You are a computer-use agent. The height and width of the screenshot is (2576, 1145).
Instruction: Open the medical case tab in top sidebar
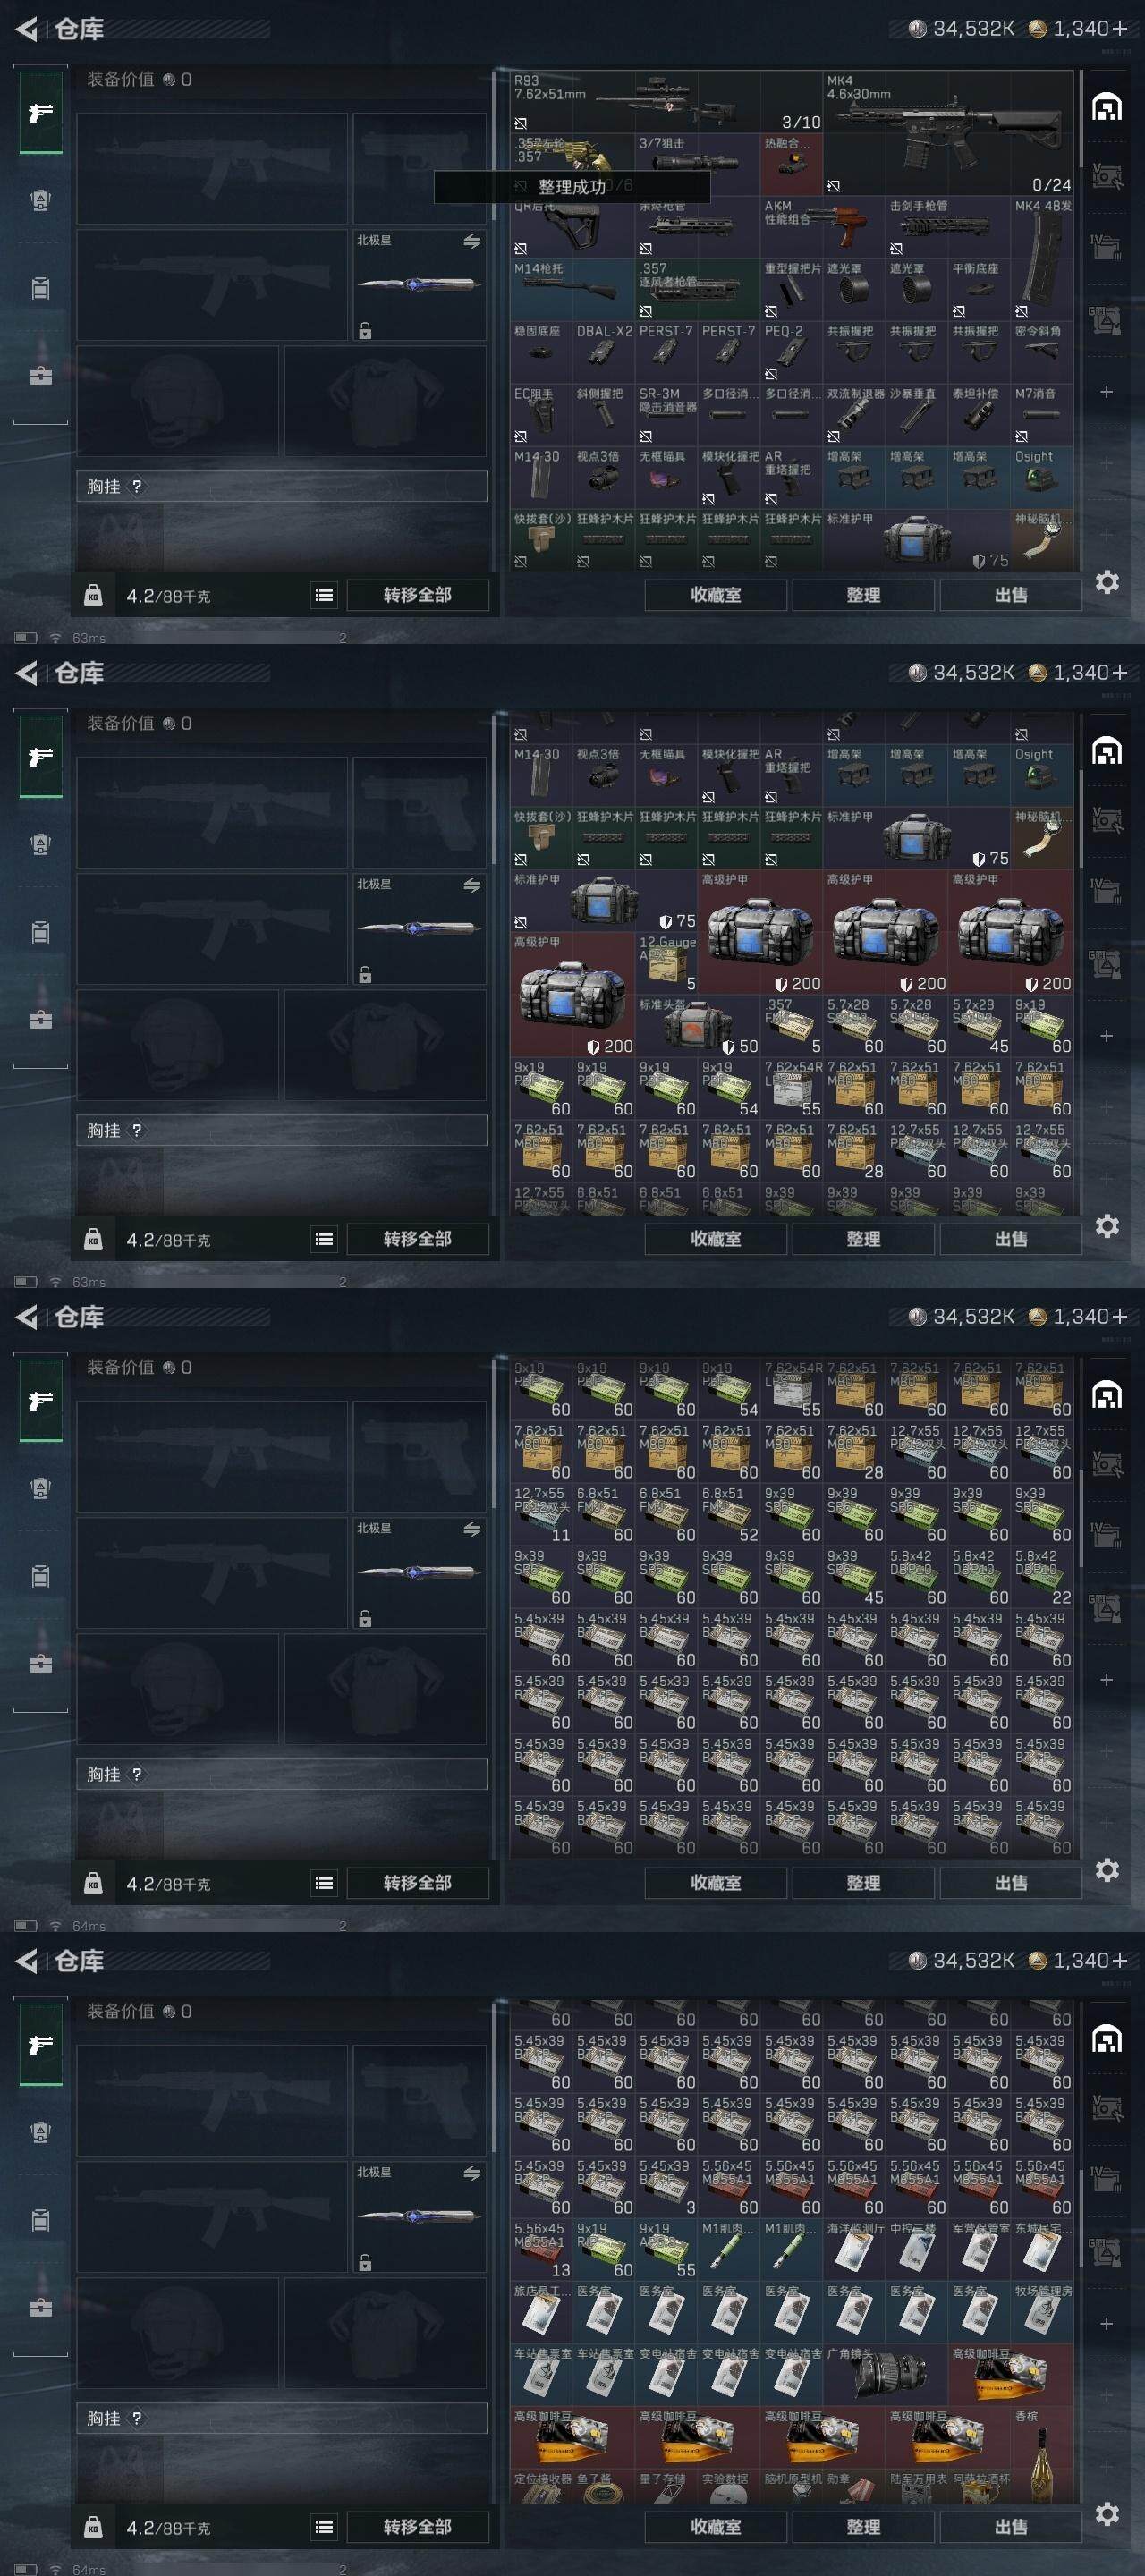[40, 376]
